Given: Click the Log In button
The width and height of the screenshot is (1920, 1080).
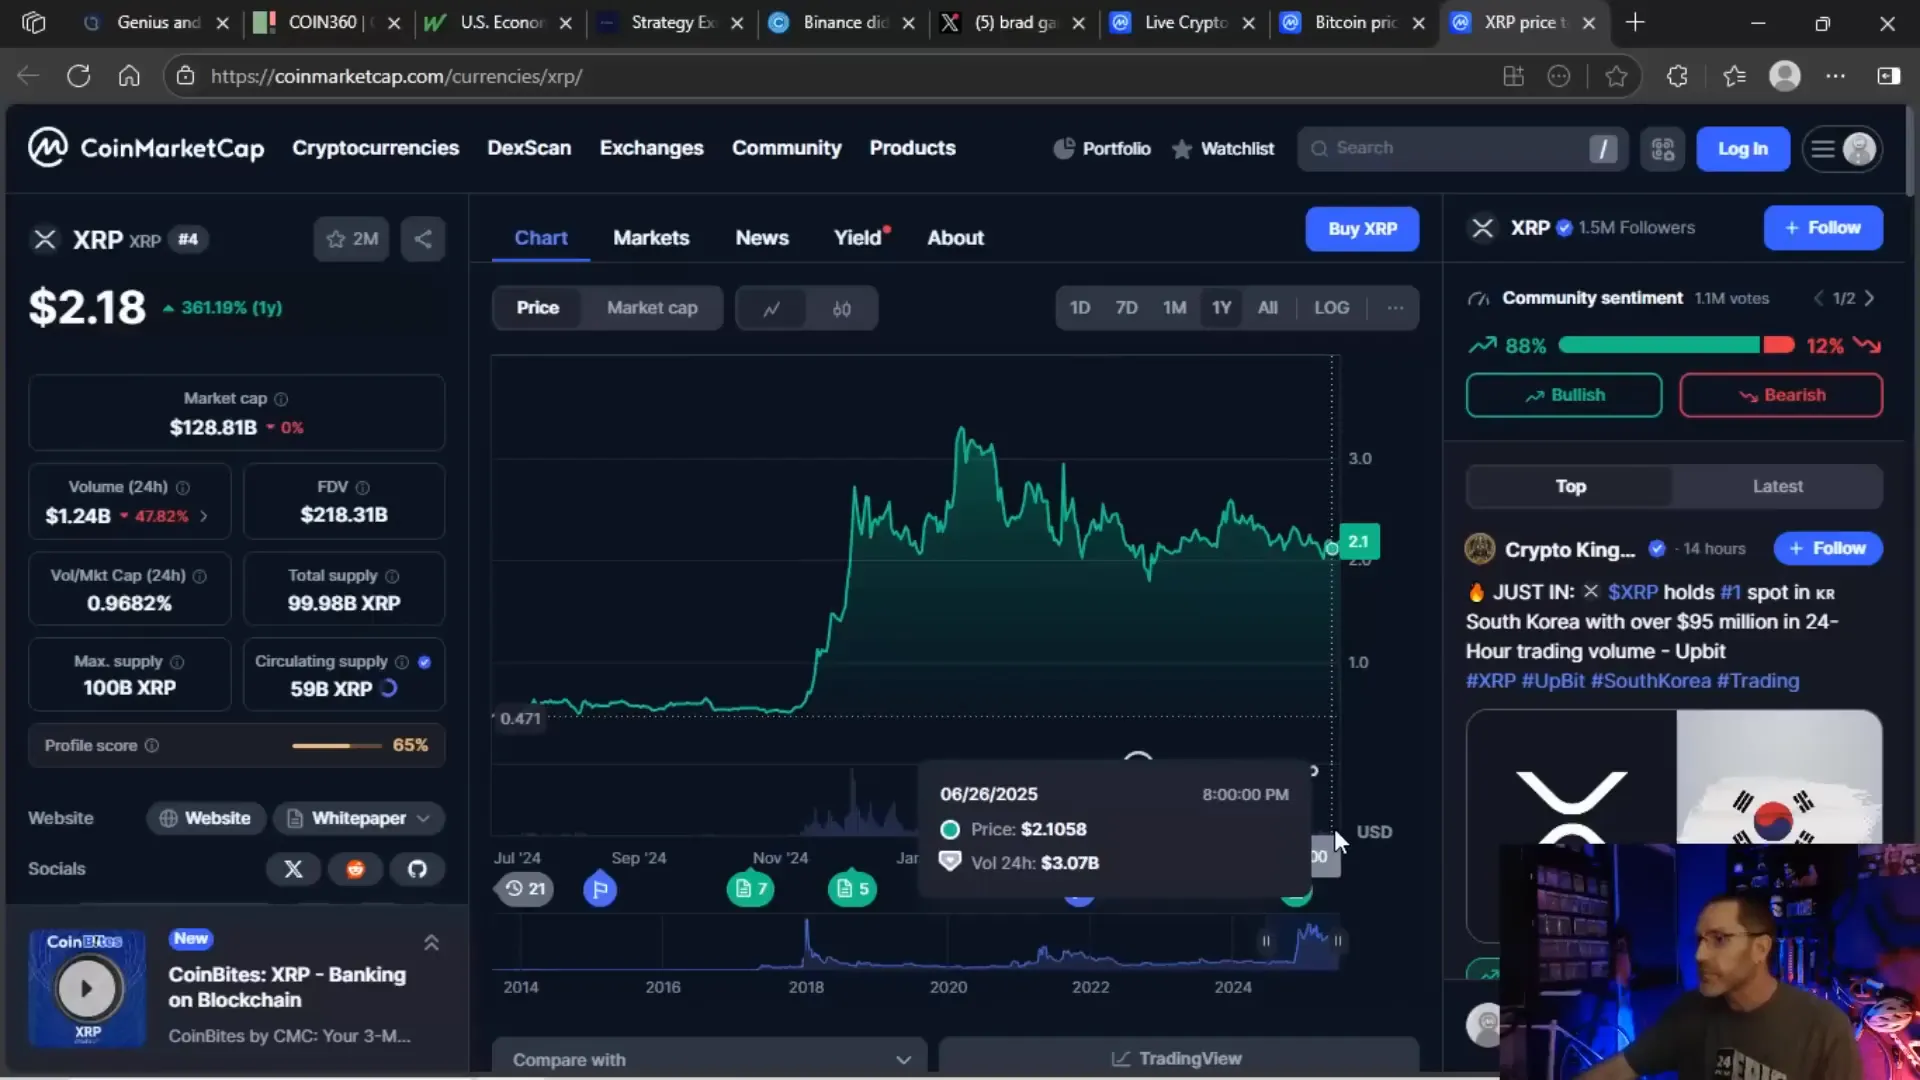Looking at the screenshot, I should click(1742, 149).
